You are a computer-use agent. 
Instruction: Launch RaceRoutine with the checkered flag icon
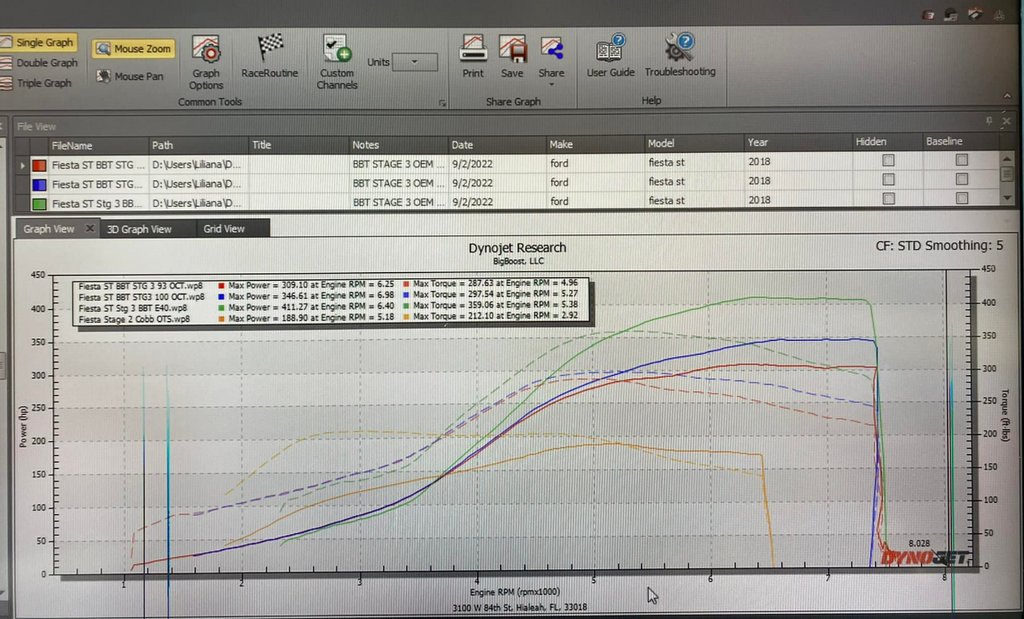pyautogui.click(x=270, y=57)
